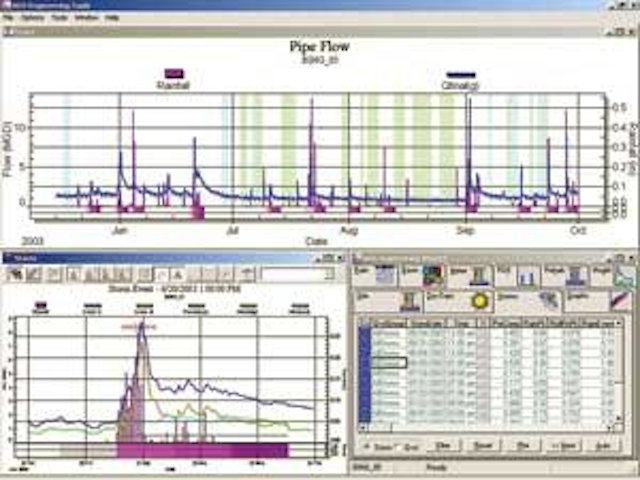
Task: Click the 'Sep' label on the date axis
Action: (x=465, y=231)
